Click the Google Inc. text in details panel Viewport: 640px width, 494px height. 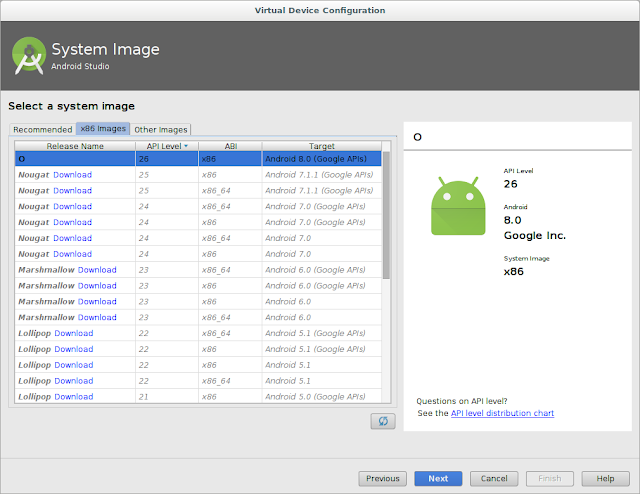[x=535, y=236]
